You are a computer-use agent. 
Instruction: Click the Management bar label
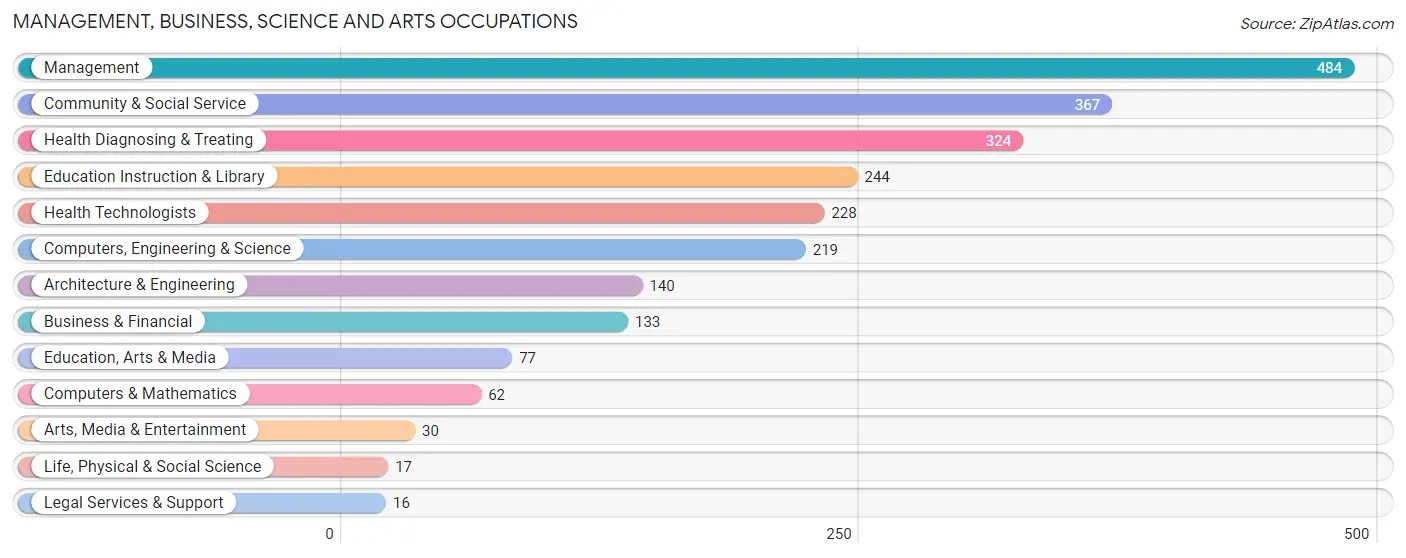click(x=91, y=68)
